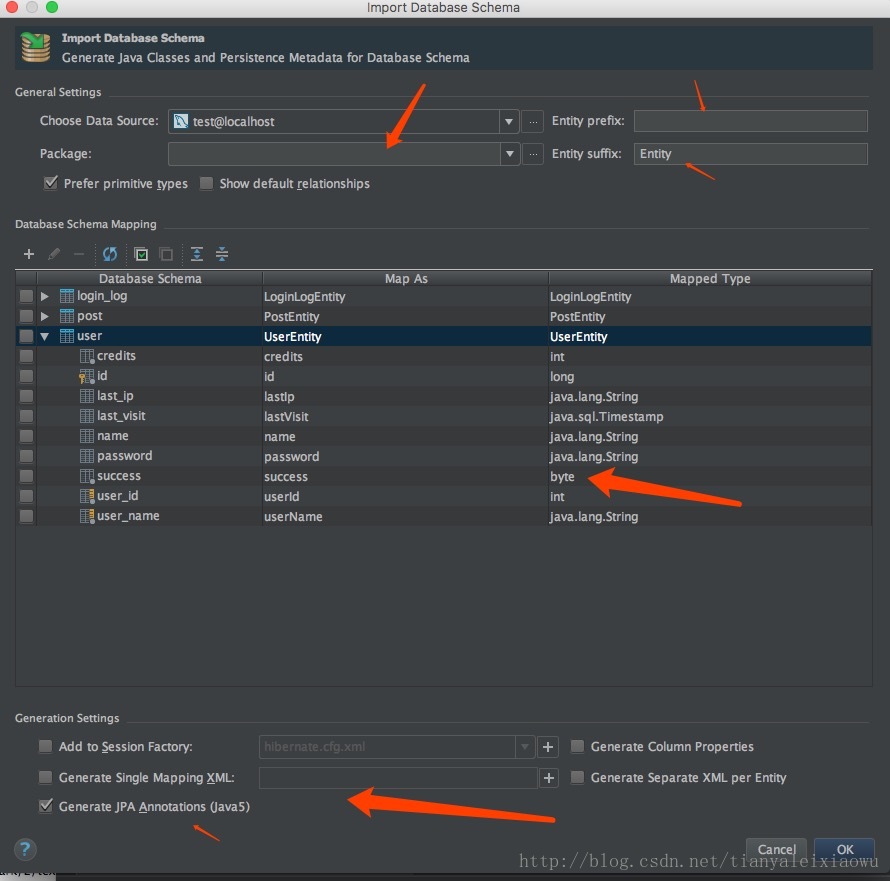
Task: Select the userName Map As cell
Action: (x=406, y=517)
